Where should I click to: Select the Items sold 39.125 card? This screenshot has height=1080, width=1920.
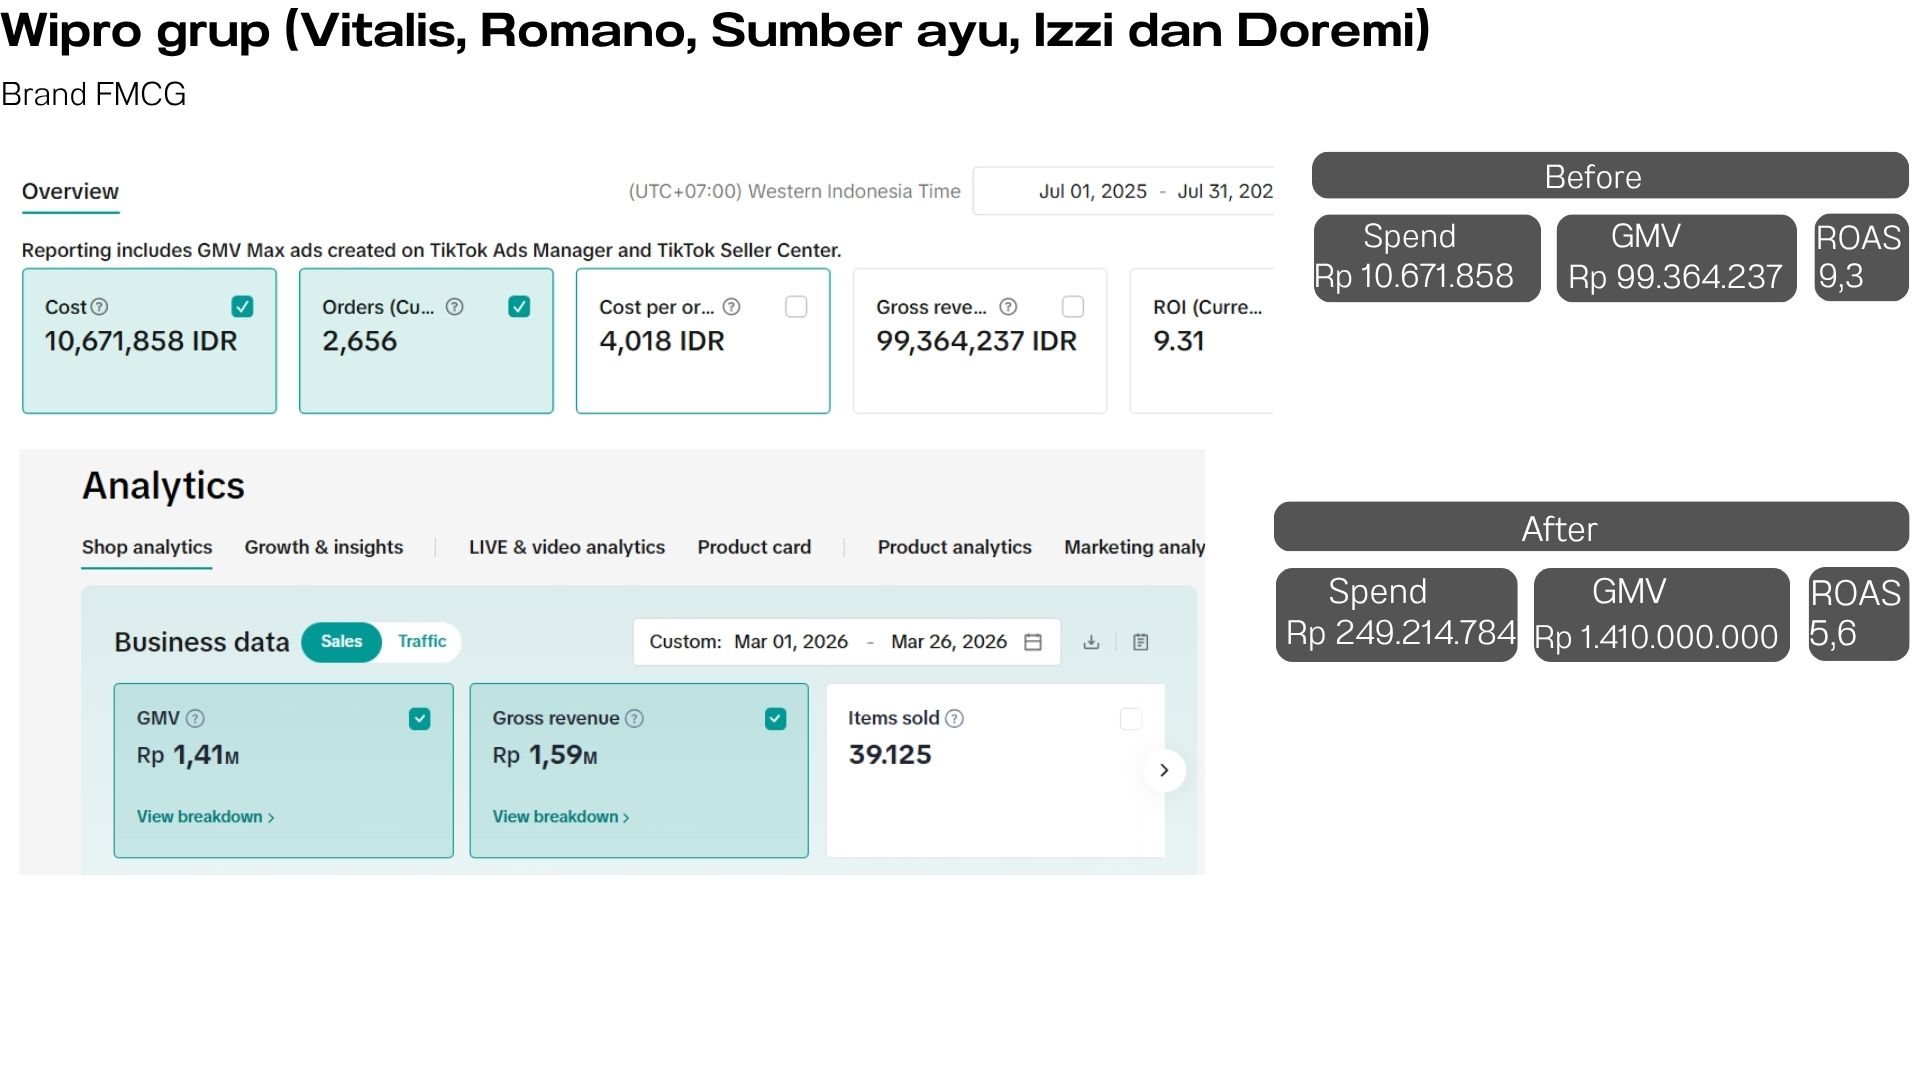(996, 770)
